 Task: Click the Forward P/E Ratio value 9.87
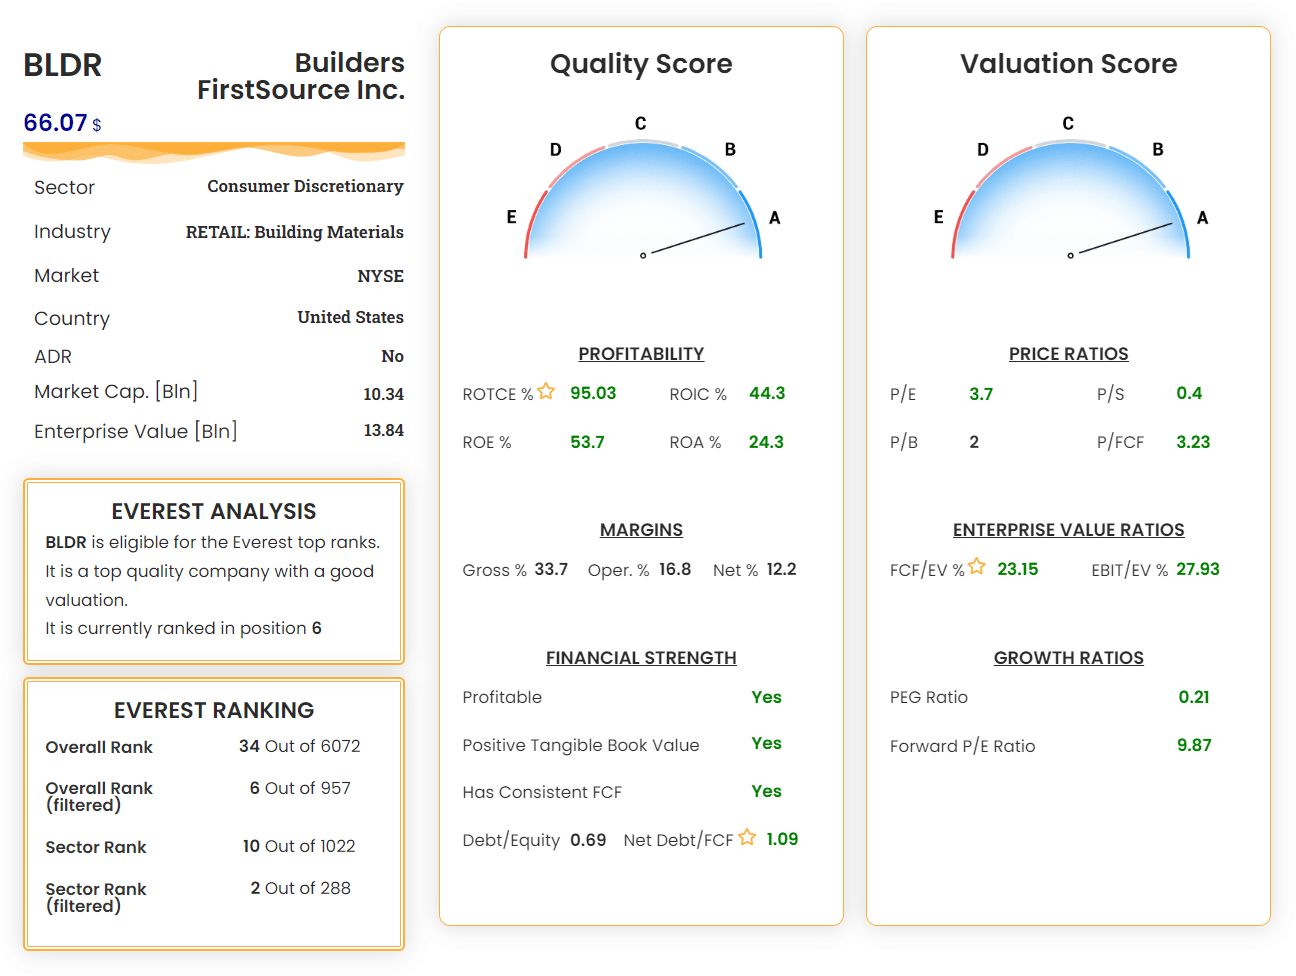pyautogui.click(x=1194, y=745)
